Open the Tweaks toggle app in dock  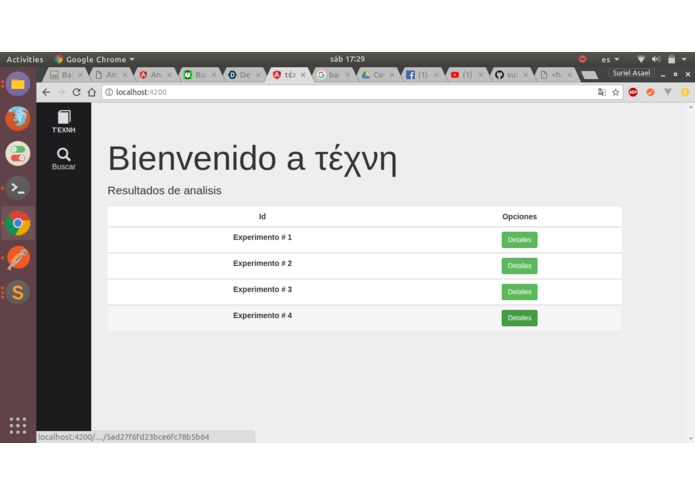click(x=18, y=153)
